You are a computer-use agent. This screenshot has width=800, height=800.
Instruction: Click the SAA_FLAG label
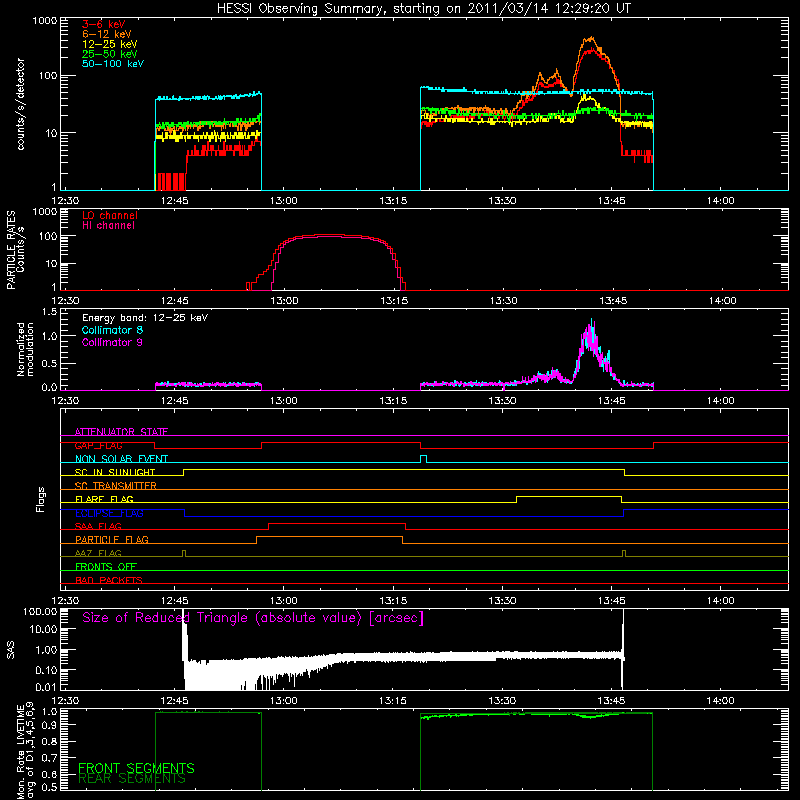click(98, 526)
